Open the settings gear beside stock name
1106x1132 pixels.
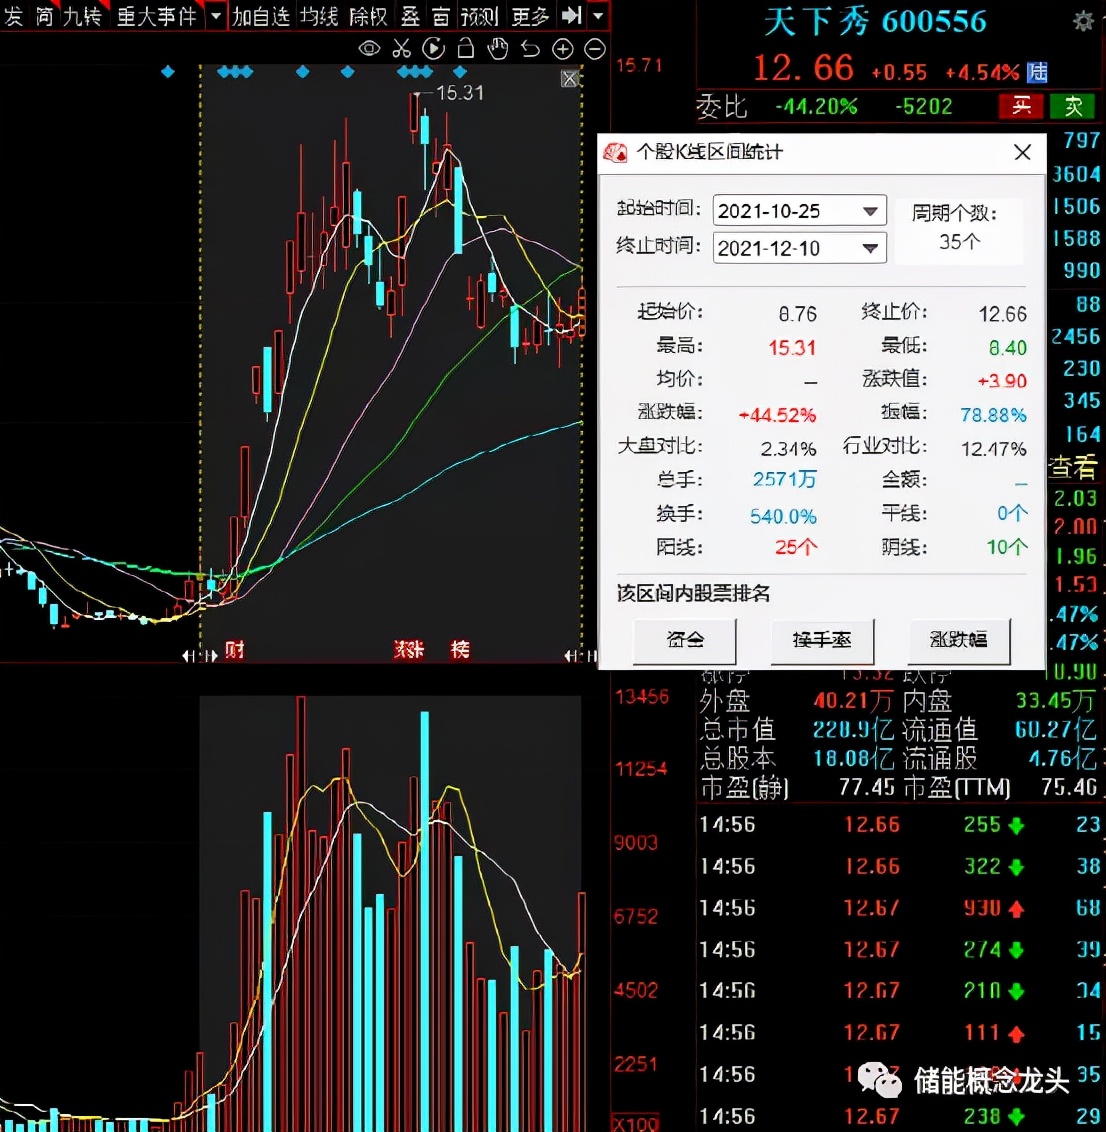[x=1083, y=21]
